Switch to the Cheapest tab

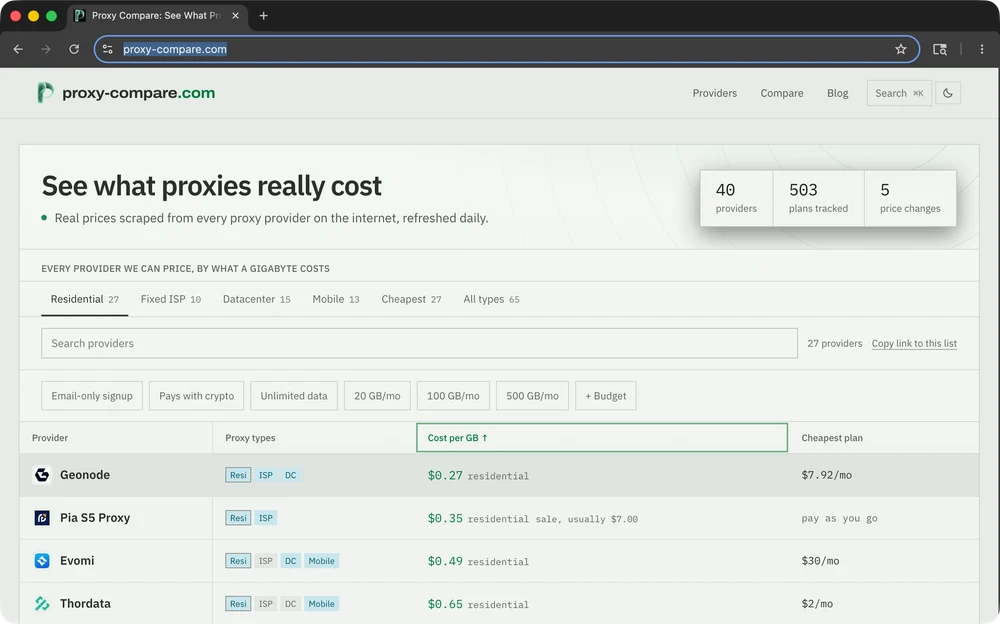pos(411,299)
